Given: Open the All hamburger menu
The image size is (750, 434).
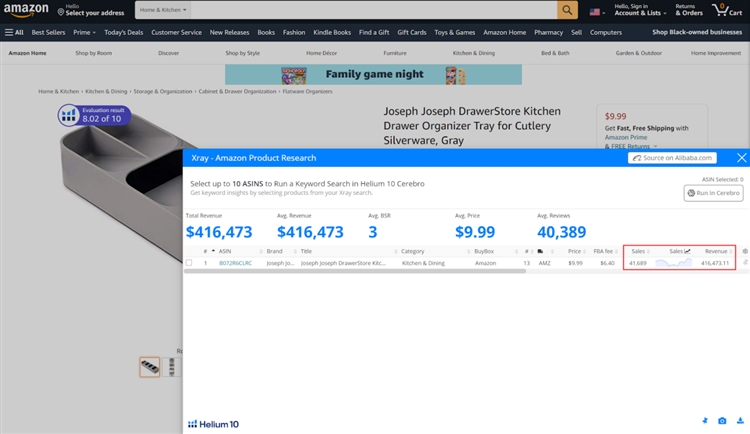Looking at the screenshot, I should 14,32.
